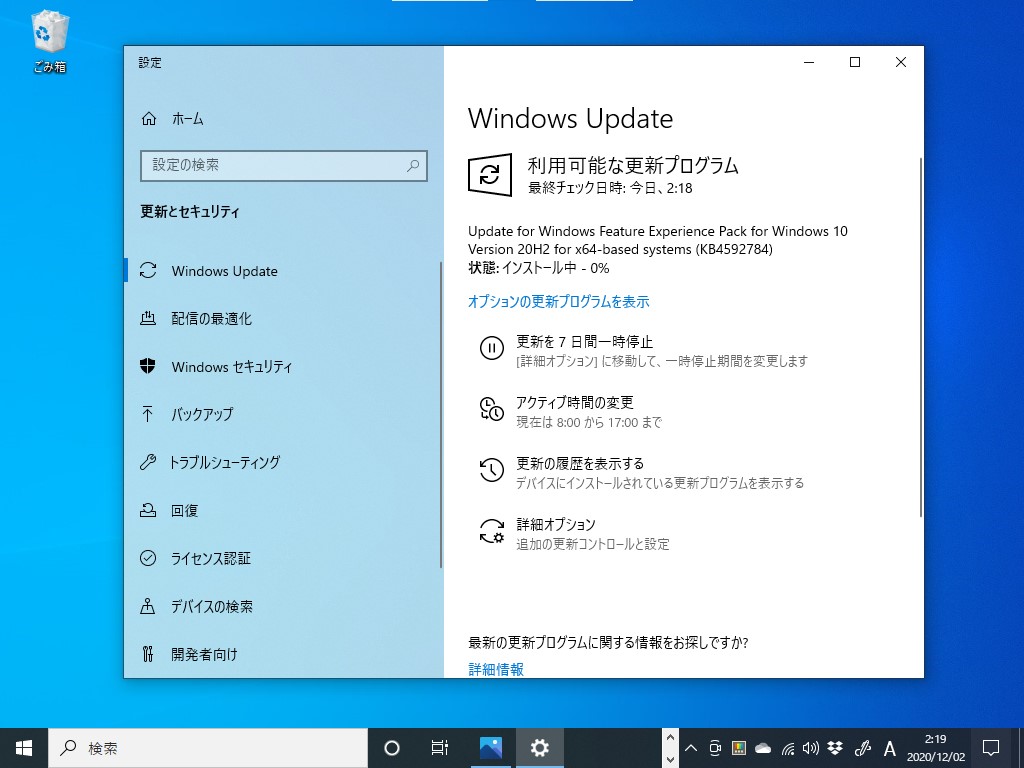Screen dimensions: 1024x768
Task: Click the Dropbox icon in system tray
Action: (832, 747)
